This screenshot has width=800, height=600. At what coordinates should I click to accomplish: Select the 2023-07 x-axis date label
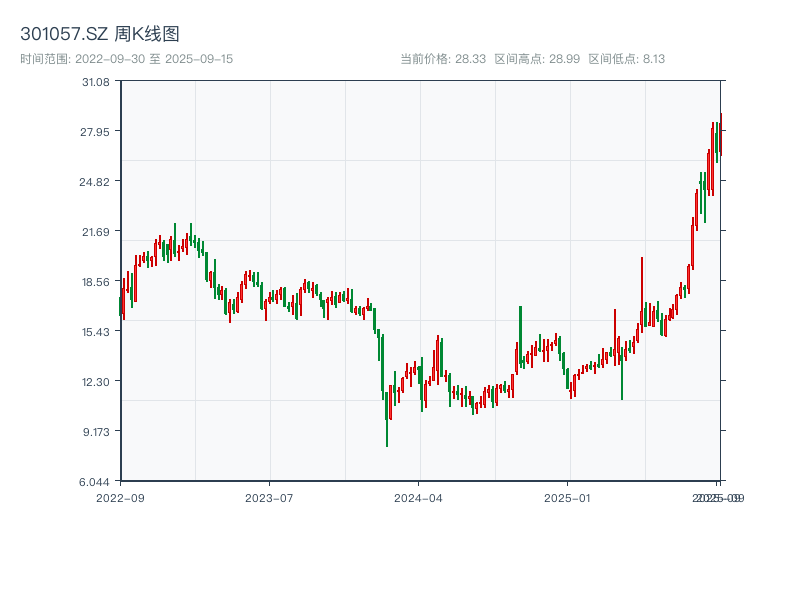tap(269, 497)
